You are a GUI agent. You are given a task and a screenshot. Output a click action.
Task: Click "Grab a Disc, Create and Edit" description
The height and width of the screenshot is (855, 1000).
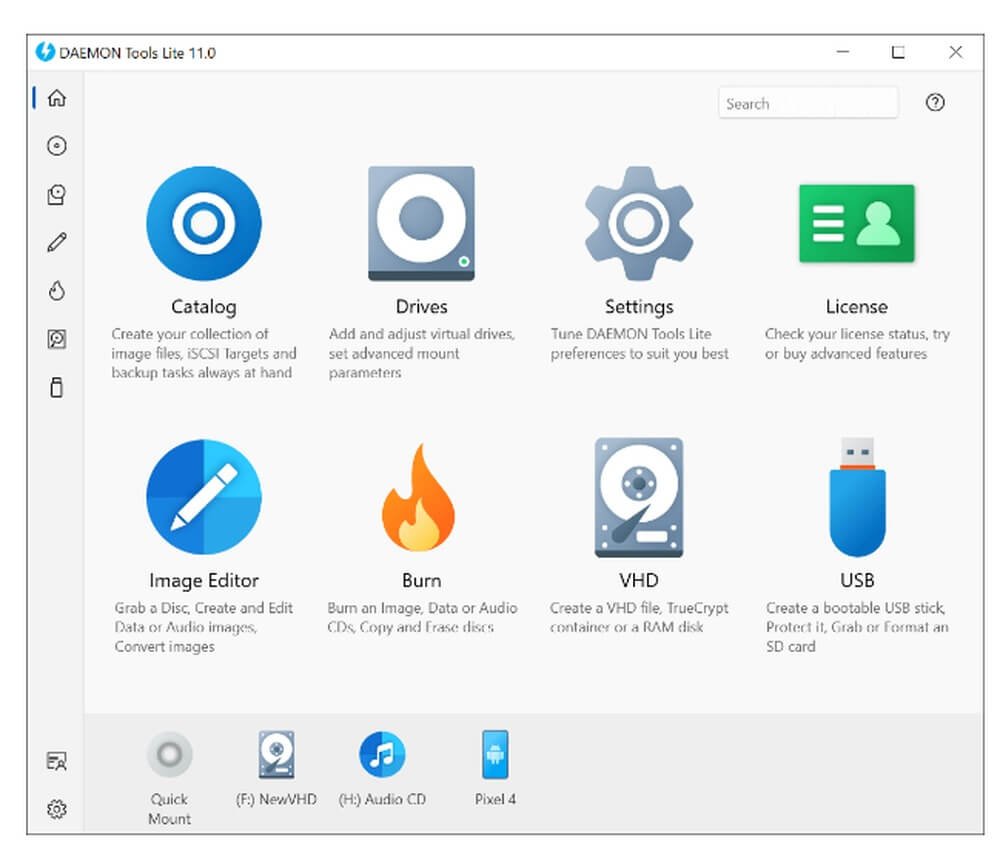point(203,627)
